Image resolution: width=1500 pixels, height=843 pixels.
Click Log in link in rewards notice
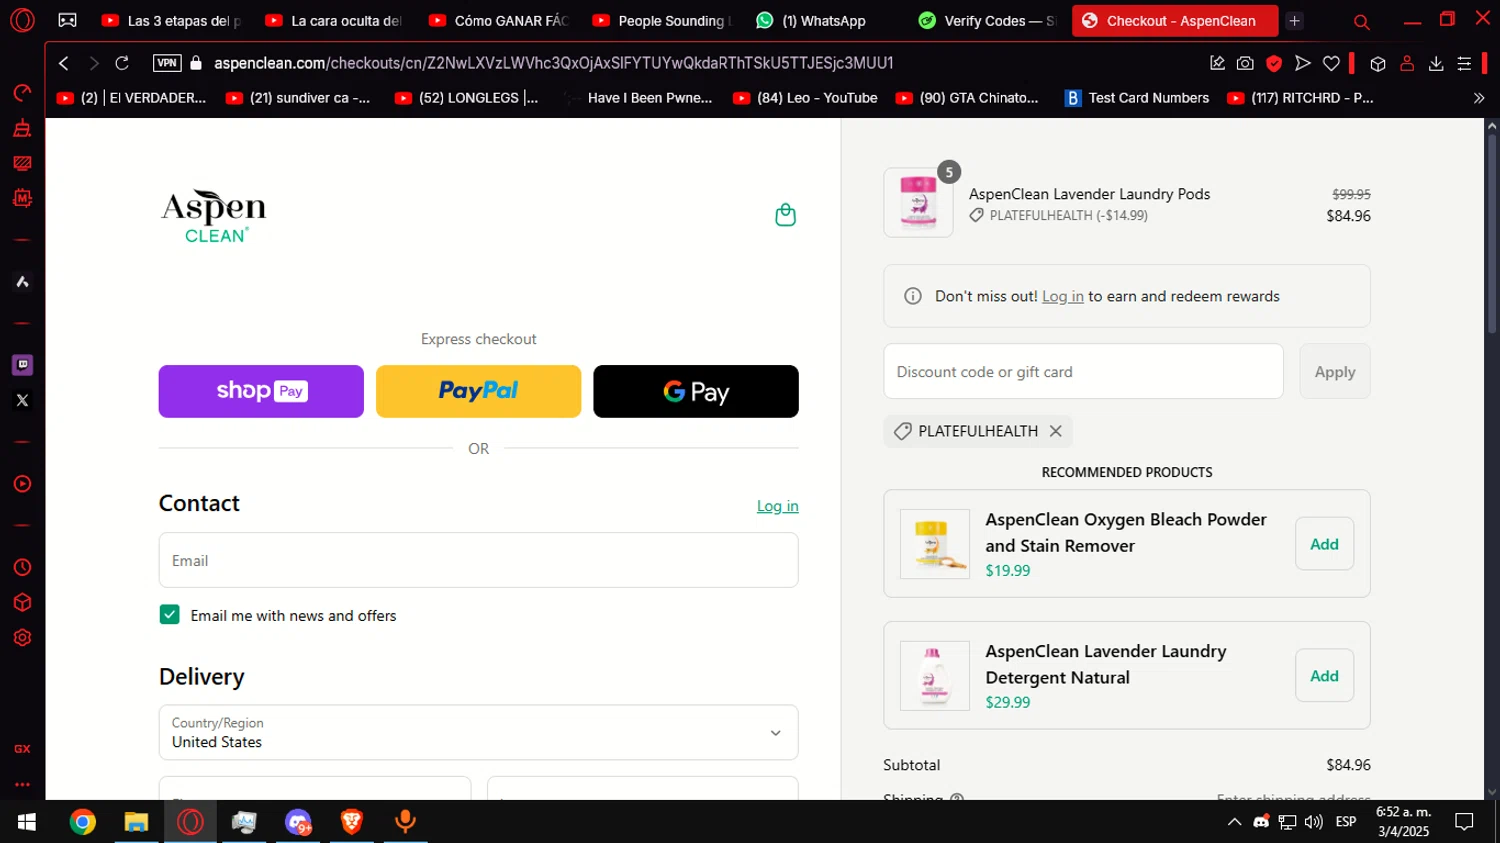click(1062, 296)
